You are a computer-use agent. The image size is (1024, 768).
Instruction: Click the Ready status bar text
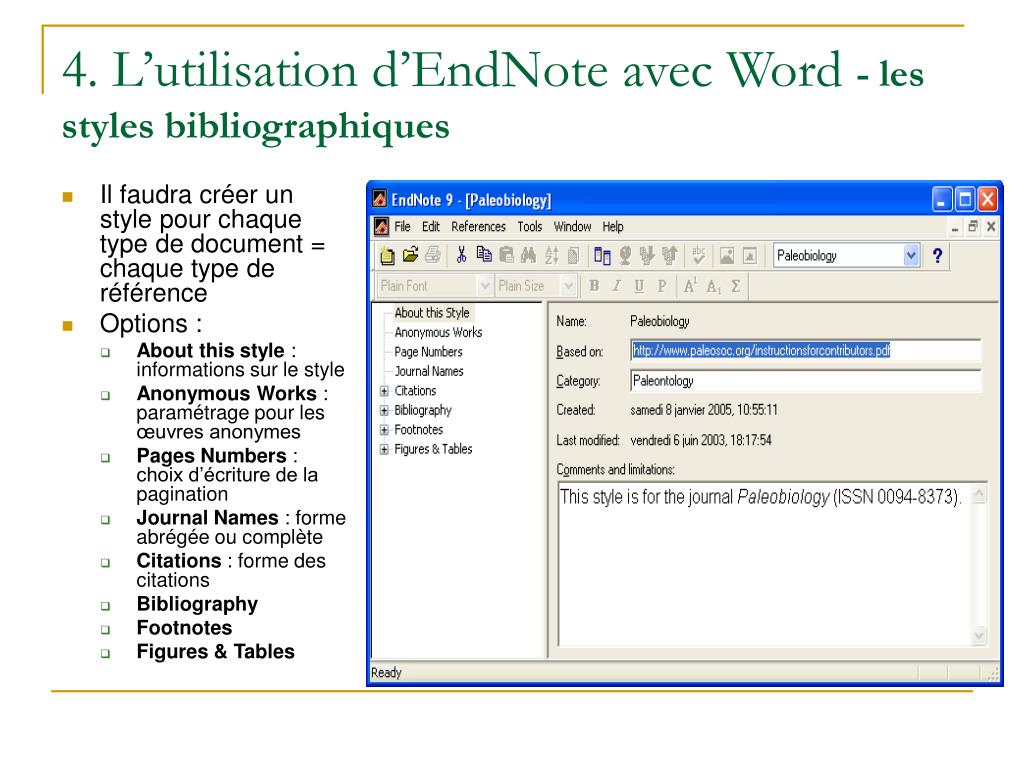[x=386, y=673]
